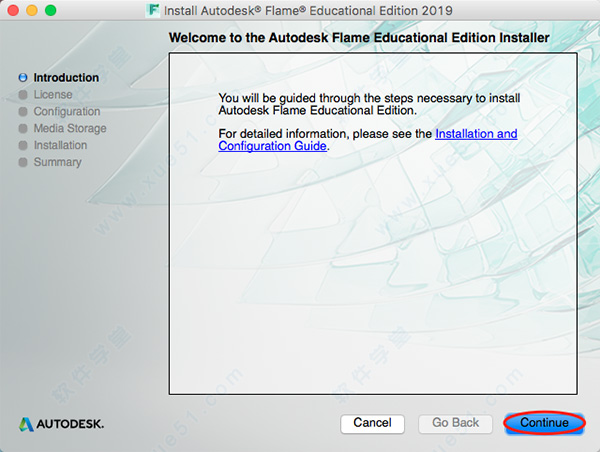The width and height of the screenshot is (600, 452).
Task: Click the disabled Go Back button
Action: [x=455, y=423]
